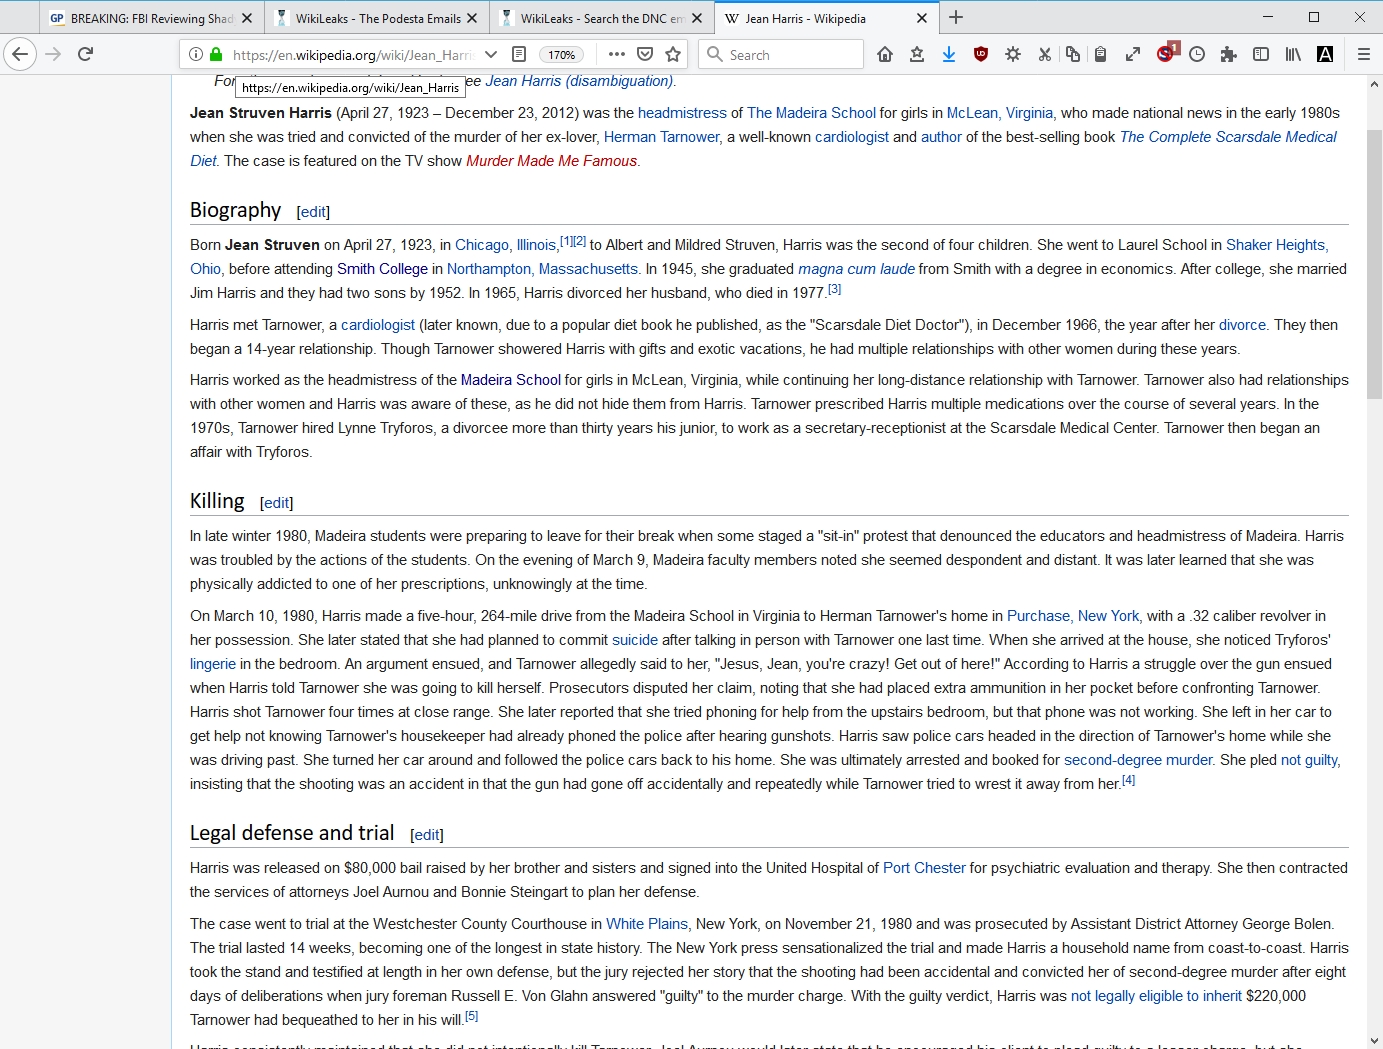The height and width of the screenshot is (1049, 1383).
Task: Go back to the previous page
Action: [20, 54]
